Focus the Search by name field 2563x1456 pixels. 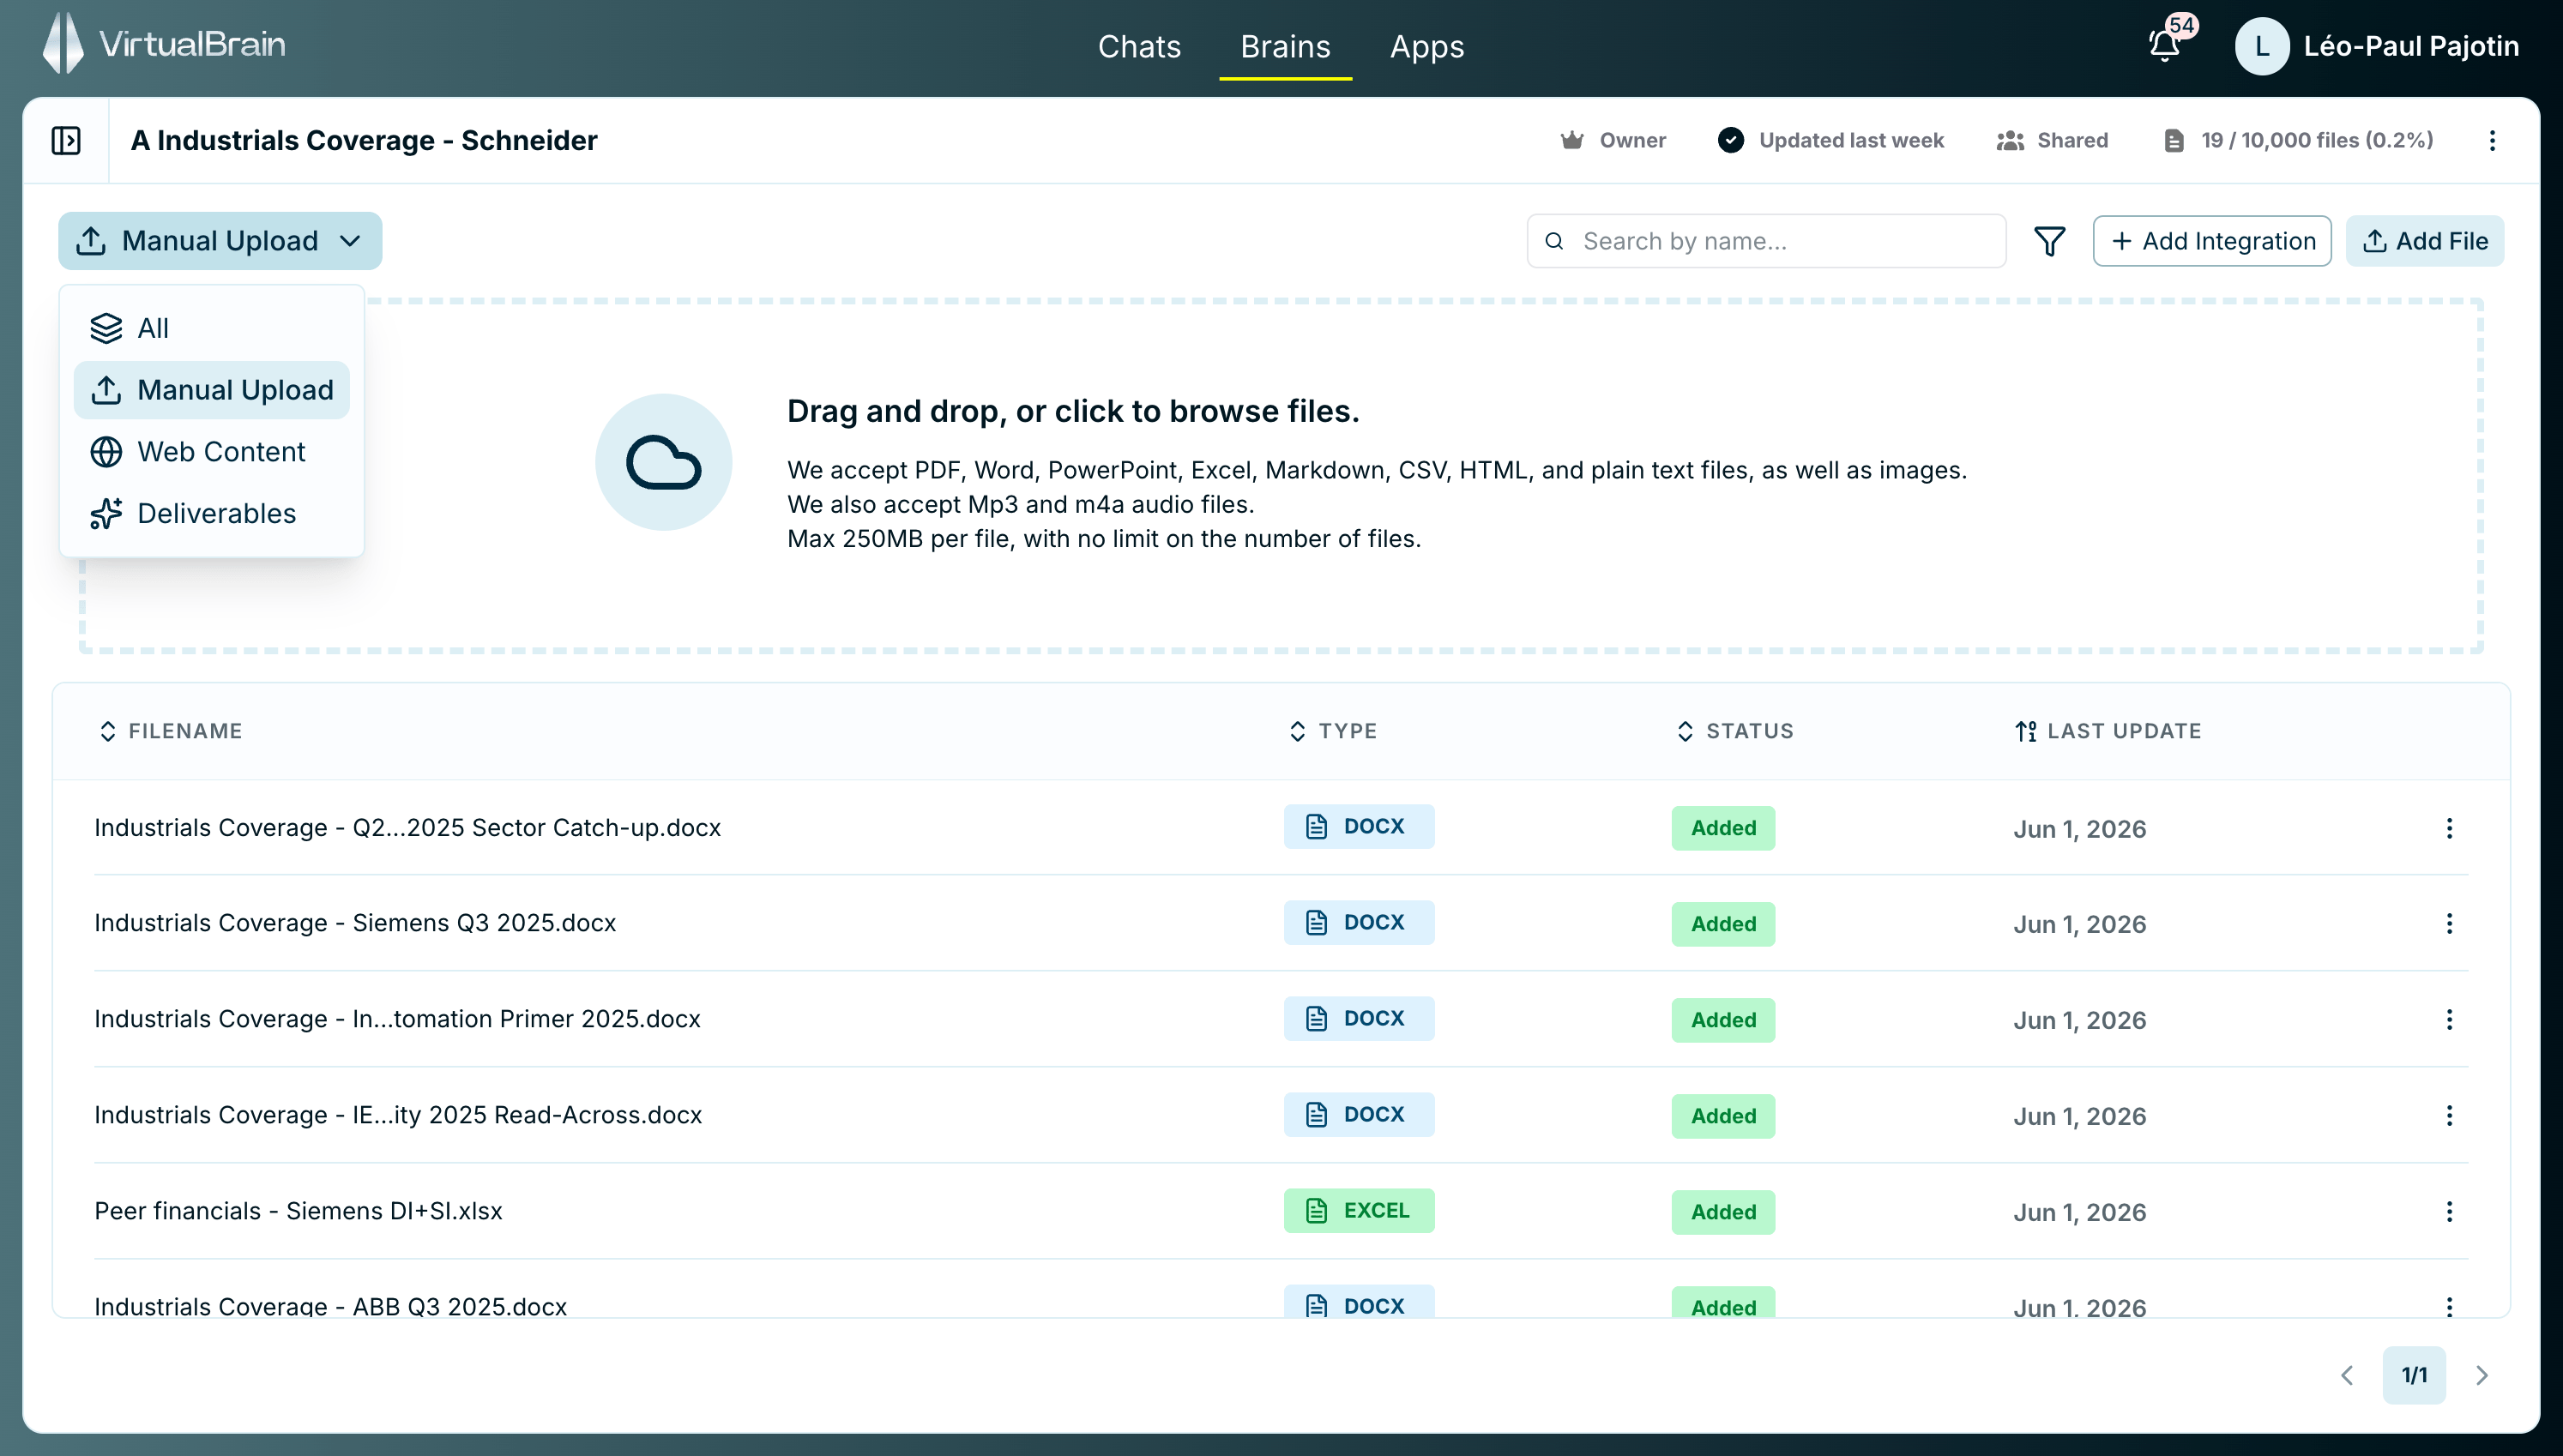1766,241
